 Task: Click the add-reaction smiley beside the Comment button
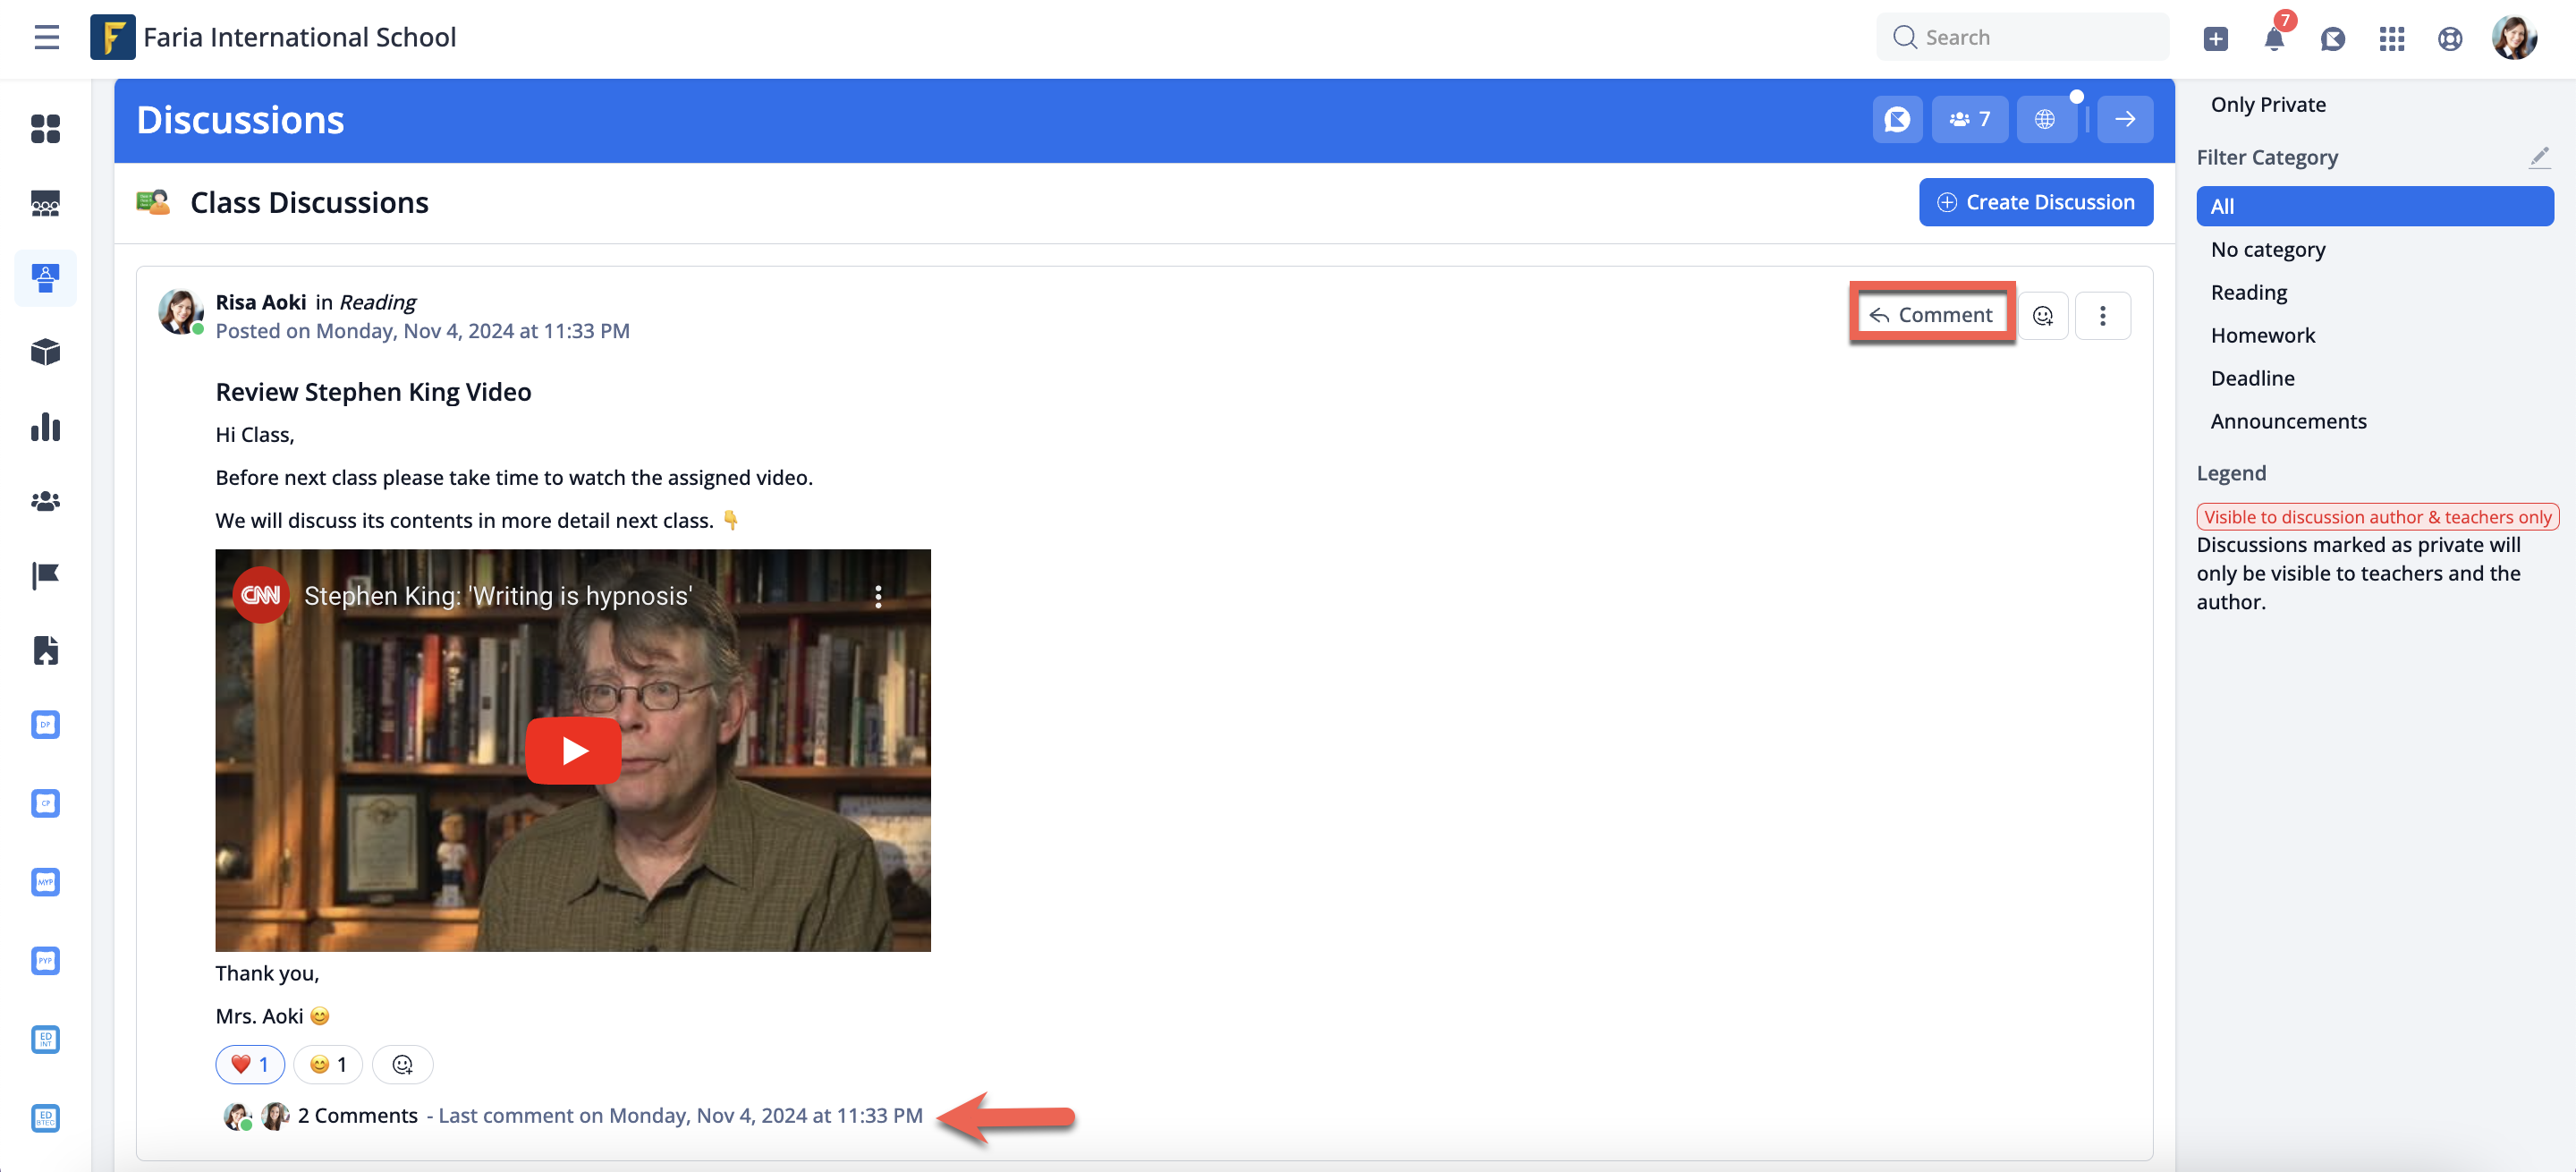(x=2043, y=316)
